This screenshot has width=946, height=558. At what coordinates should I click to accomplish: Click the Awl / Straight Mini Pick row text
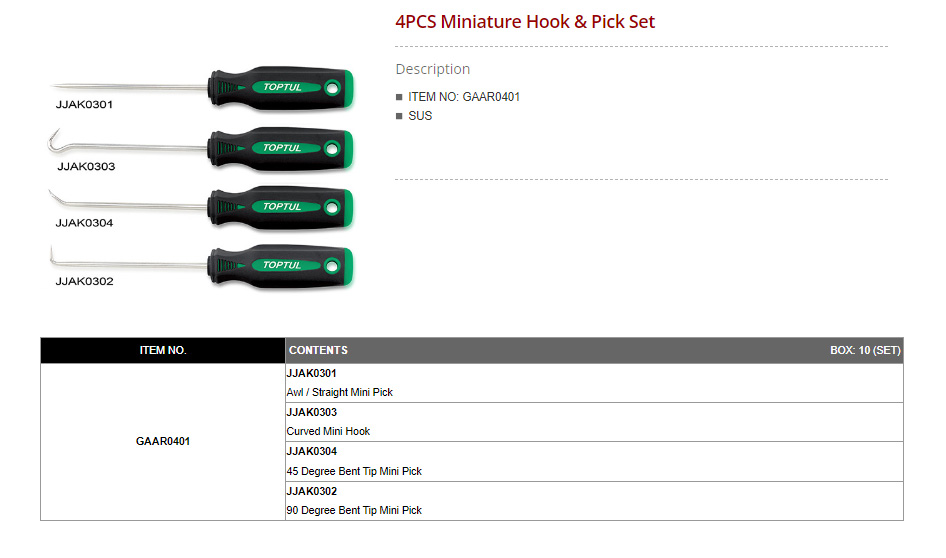(340, 392)
